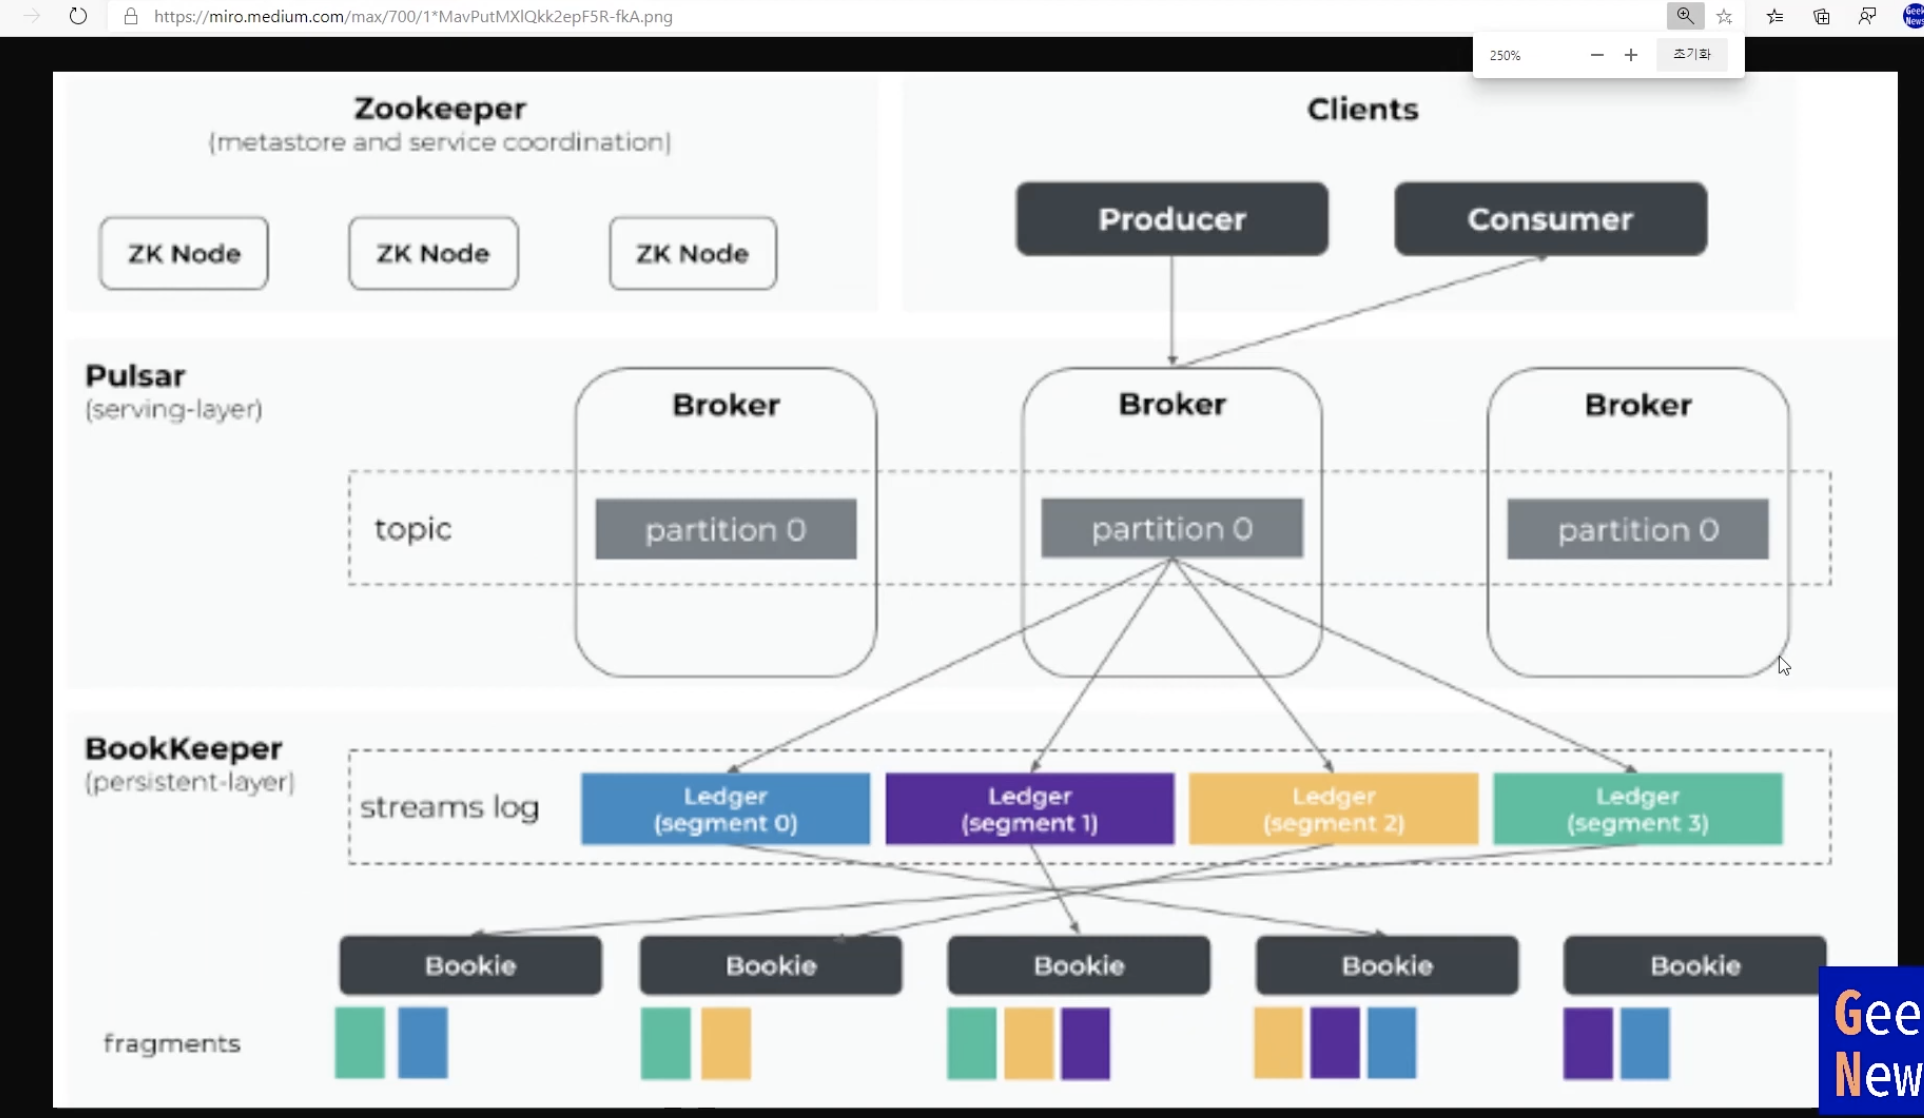This screenshot has height=1118, width=1924.
Task: Click the first ZK Node box
Action: pyautogui.click(x=184, y=253)
